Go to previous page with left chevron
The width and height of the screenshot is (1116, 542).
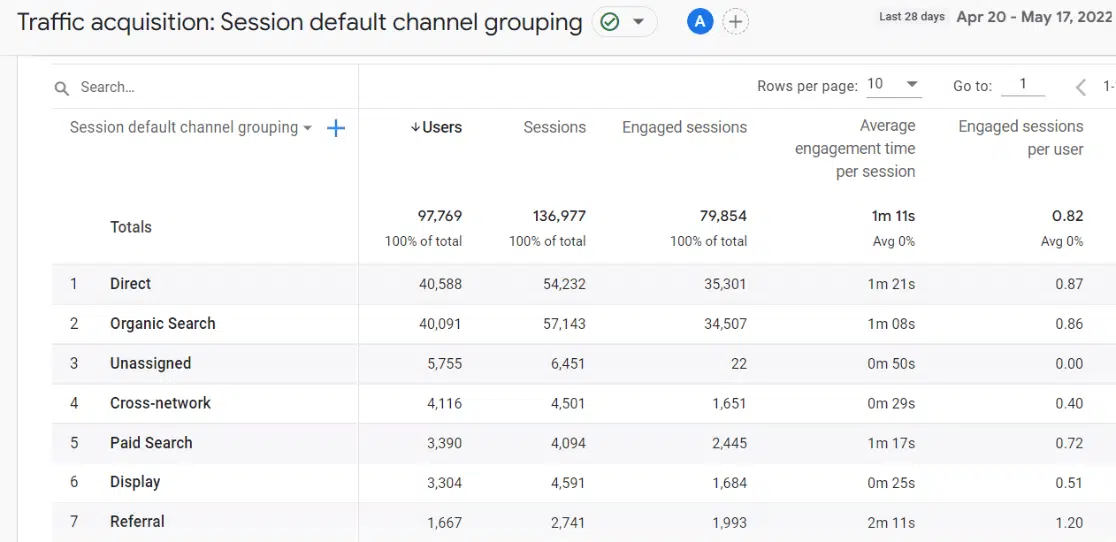click(x=1080, y=87)
